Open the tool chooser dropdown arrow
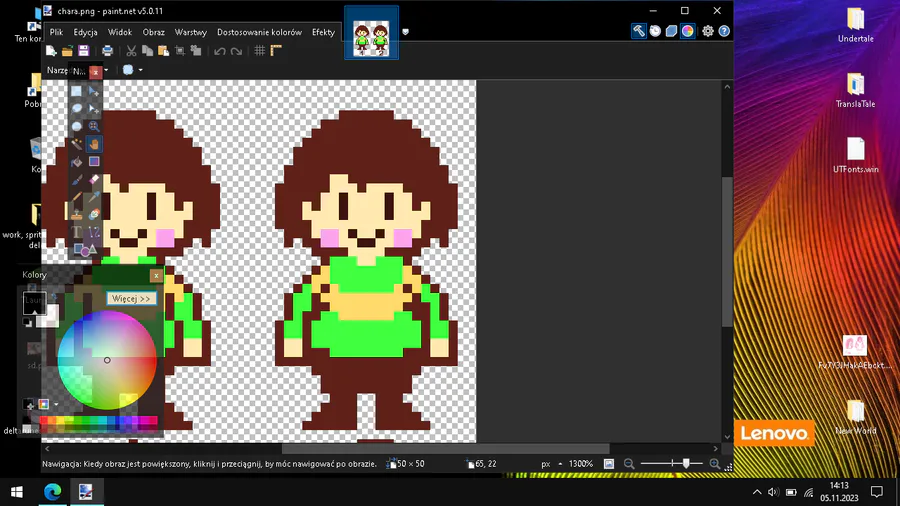Screen dimensions: 900x506 (106, 70)
